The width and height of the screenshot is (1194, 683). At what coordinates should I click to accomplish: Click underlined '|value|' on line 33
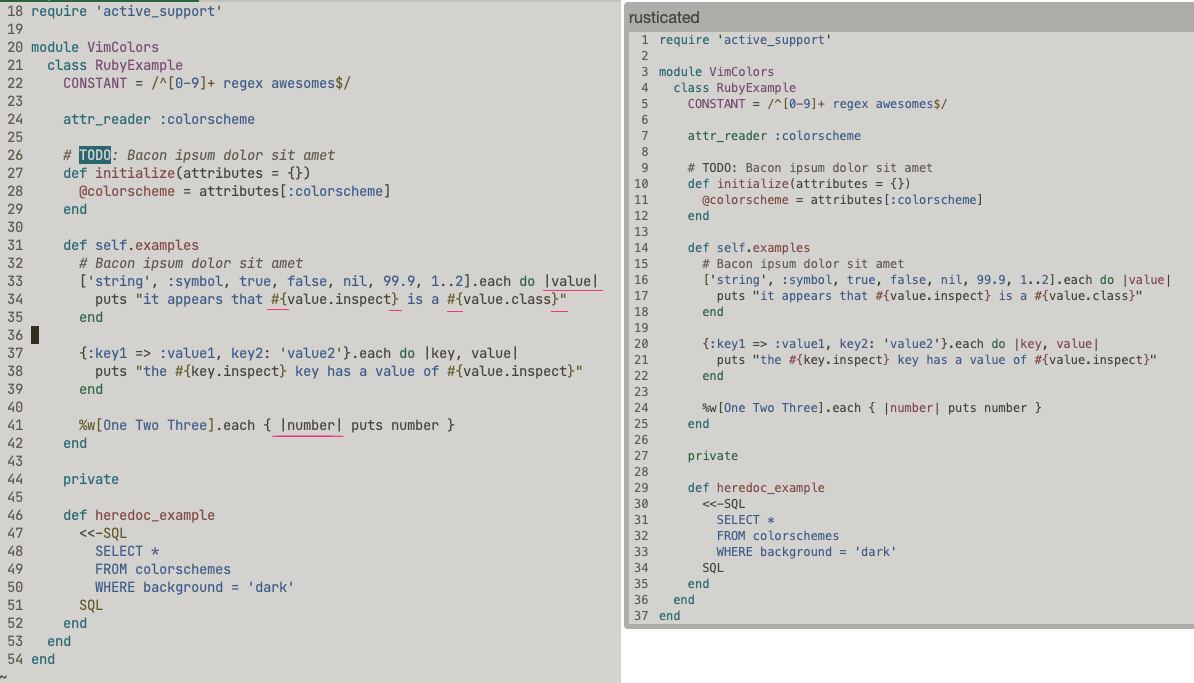[571, 282]
